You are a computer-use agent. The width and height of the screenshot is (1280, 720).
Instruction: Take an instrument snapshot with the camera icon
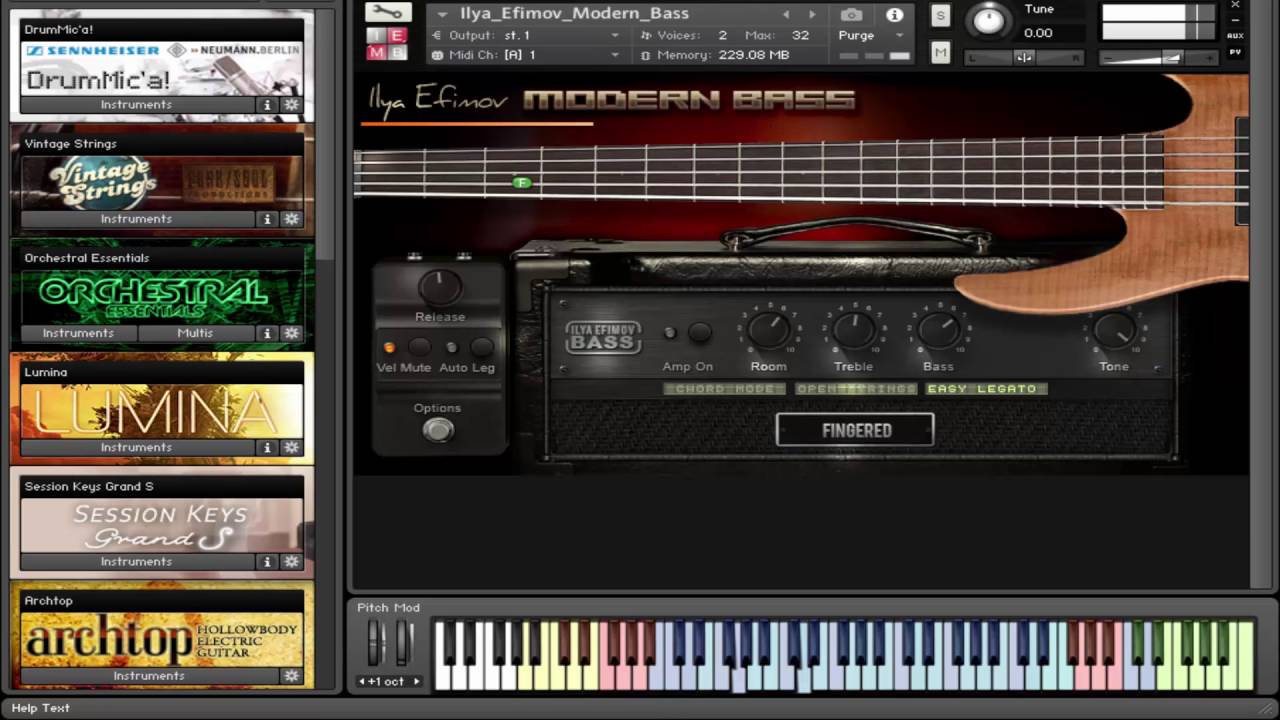point(851,15)
